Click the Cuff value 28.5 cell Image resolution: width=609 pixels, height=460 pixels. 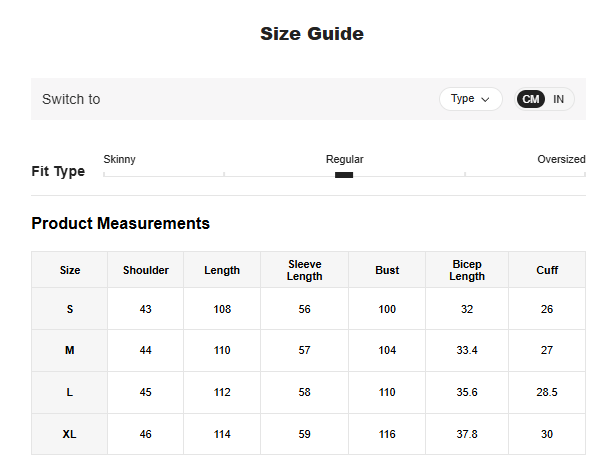547,392
